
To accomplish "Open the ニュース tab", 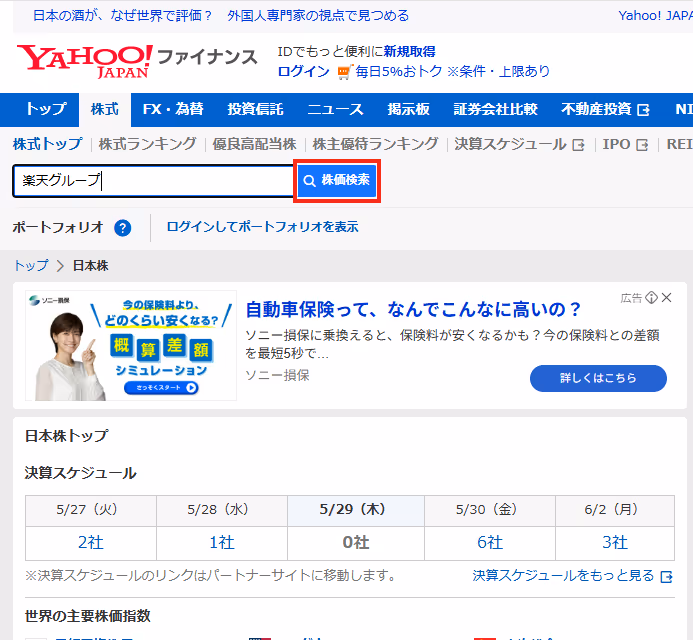I will coord(335,109).
